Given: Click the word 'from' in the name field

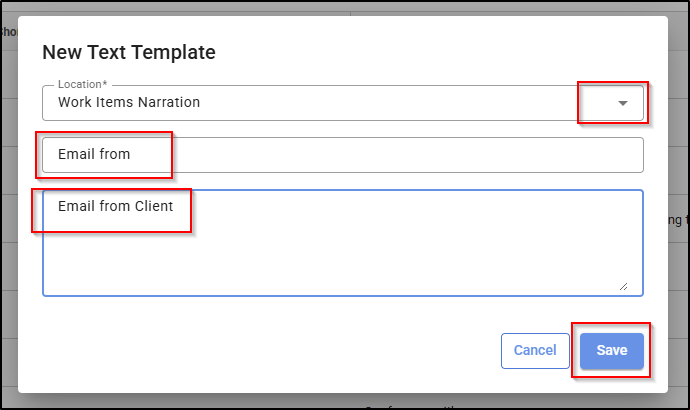Looking at the screenshot, I should [115, 155].
